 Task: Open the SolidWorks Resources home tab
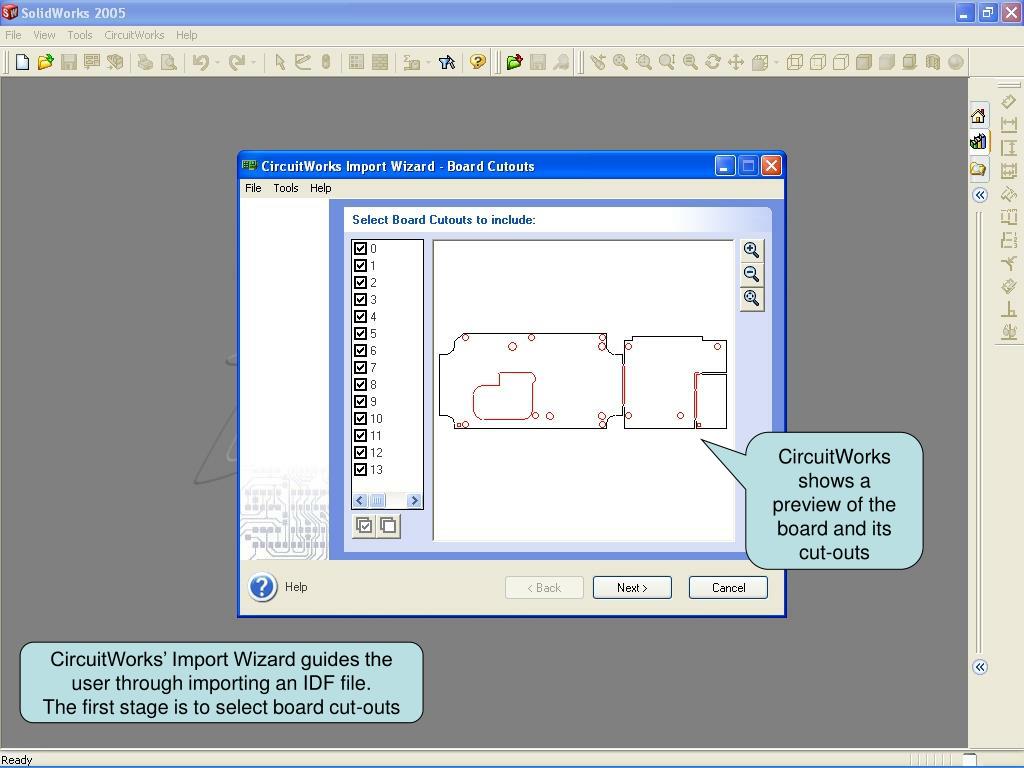click(978, 116)
